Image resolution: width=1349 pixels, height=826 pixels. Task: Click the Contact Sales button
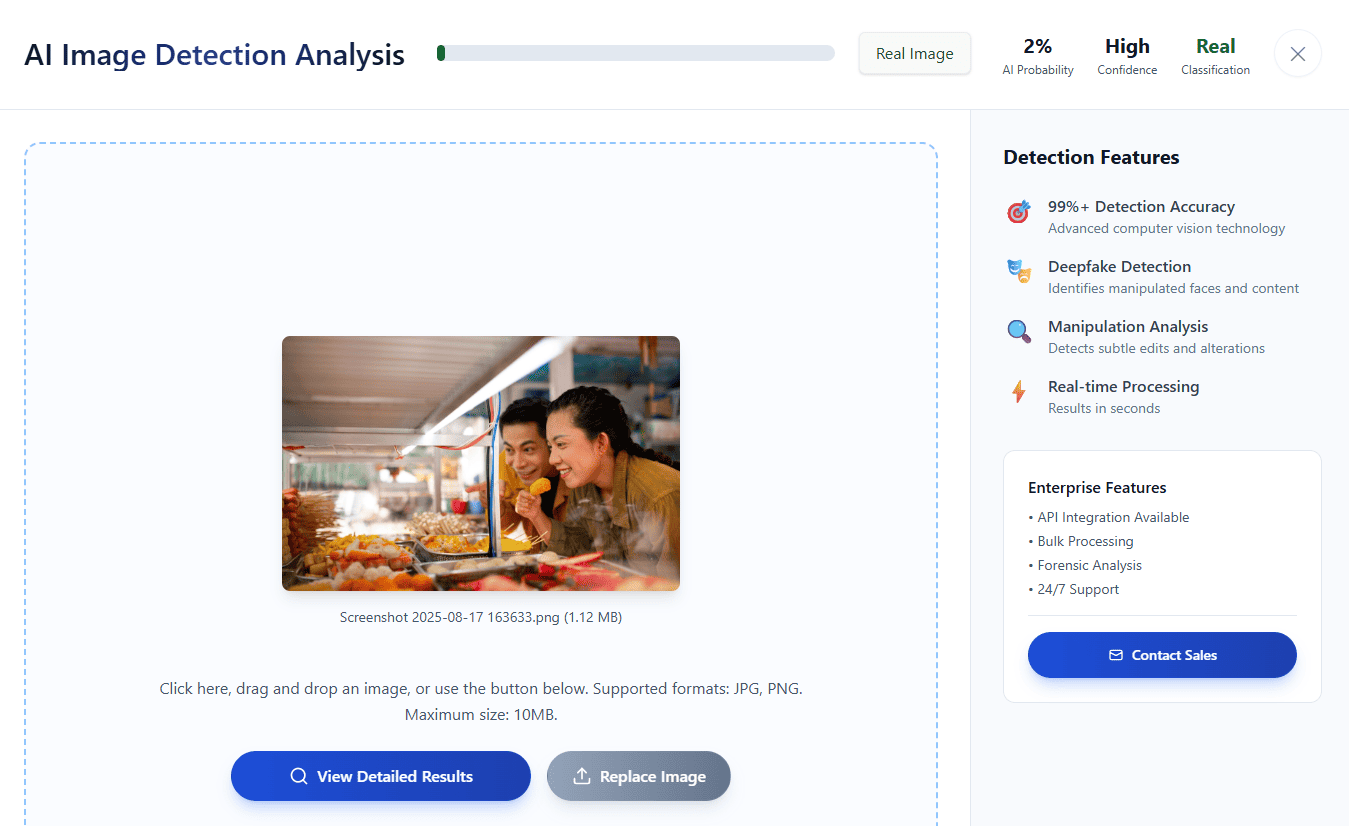[x=1162, y=655]
